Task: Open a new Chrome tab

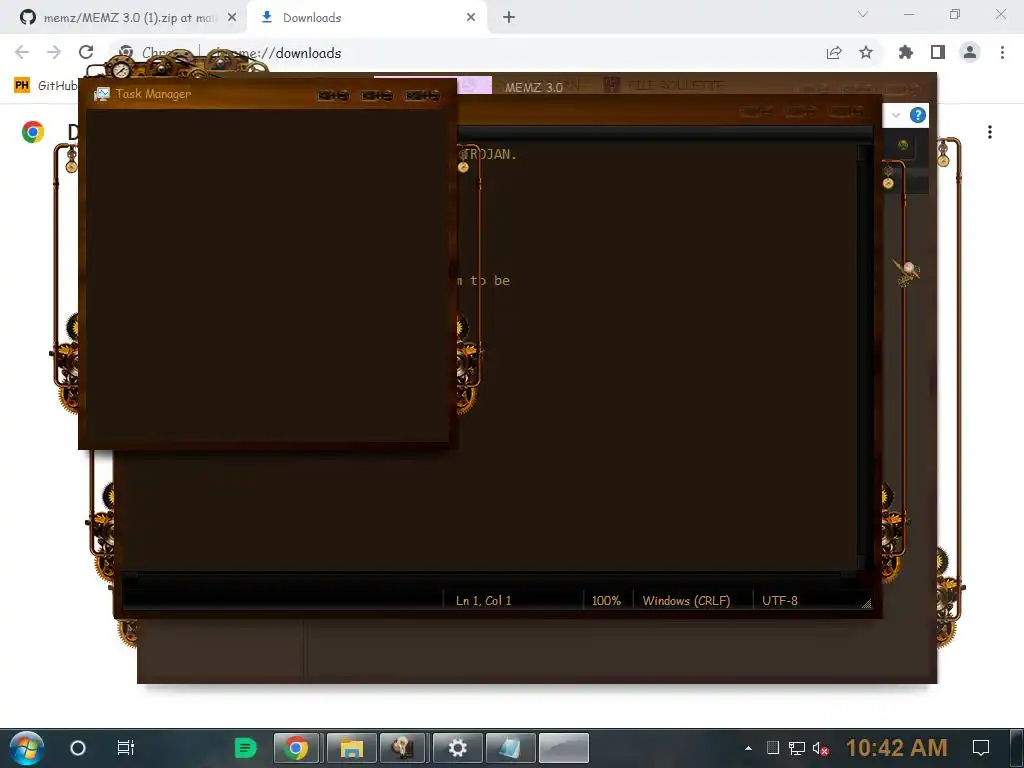Action: (x=509, y=18)
